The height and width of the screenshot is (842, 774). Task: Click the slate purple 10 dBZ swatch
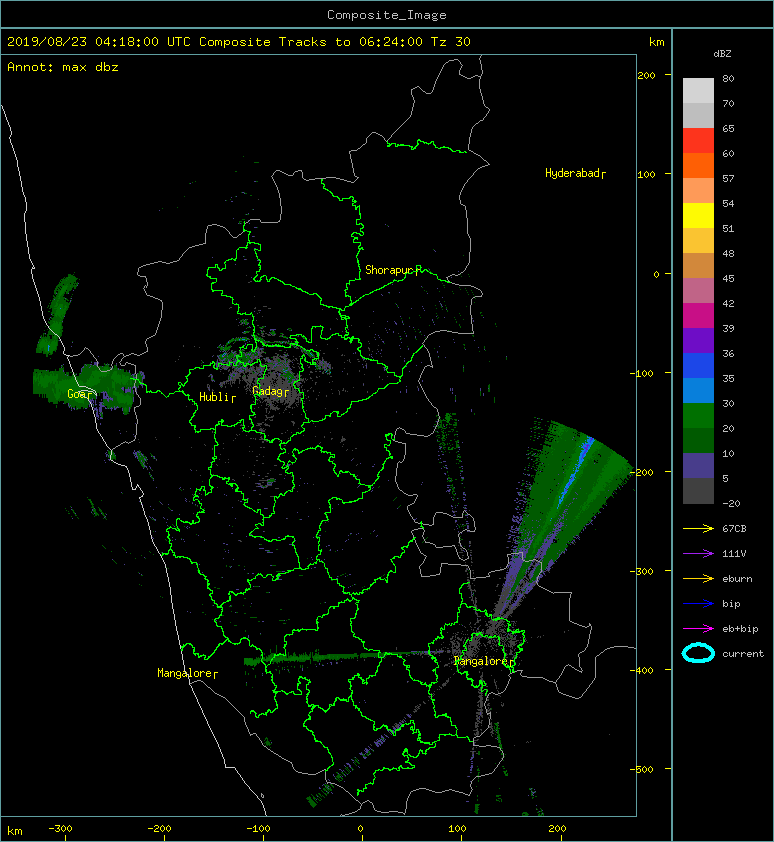[698, 466]
